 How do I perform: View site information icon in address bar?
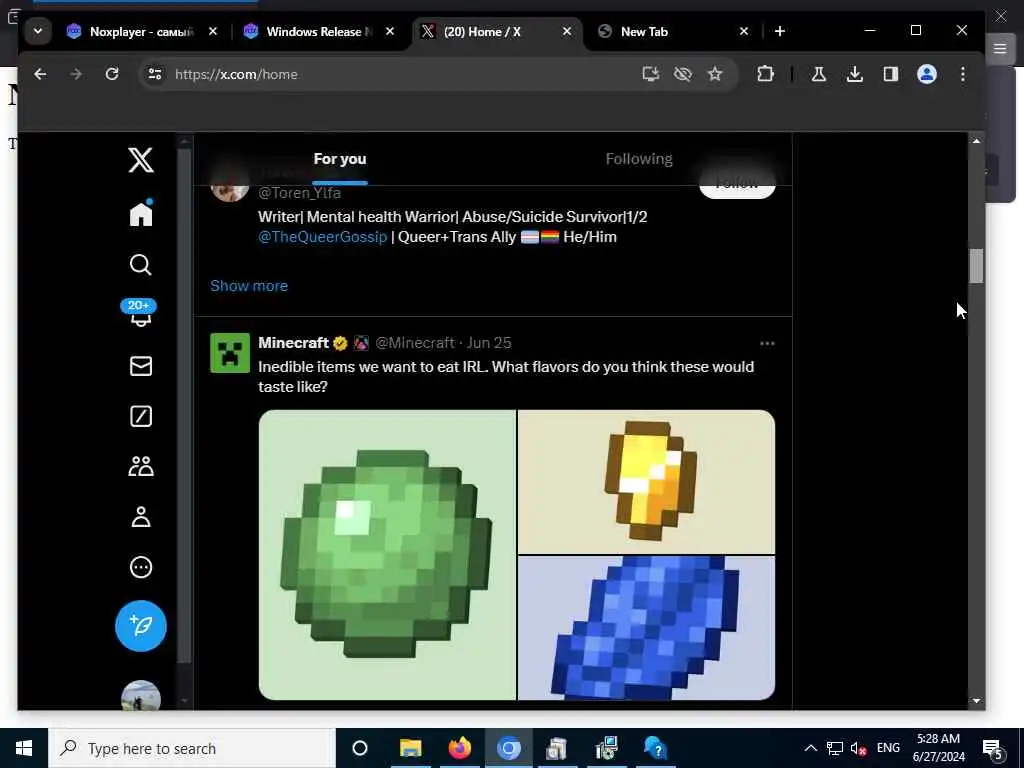(155, 74)
